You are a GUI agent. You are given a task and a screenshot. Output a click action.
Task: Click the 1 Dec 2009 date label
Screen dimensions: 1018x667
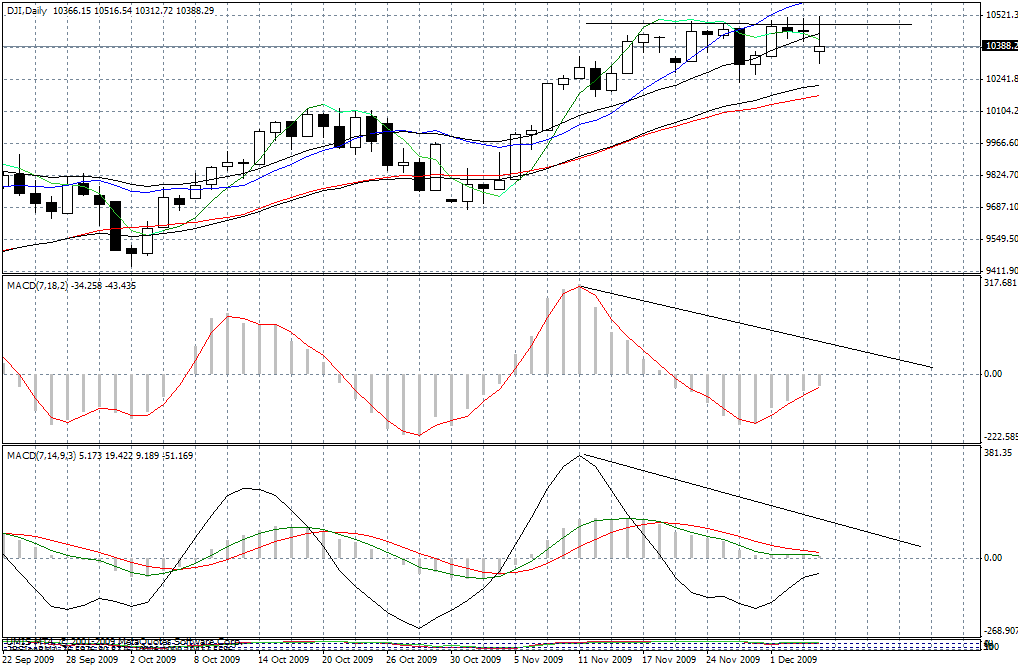pos(794,660)
